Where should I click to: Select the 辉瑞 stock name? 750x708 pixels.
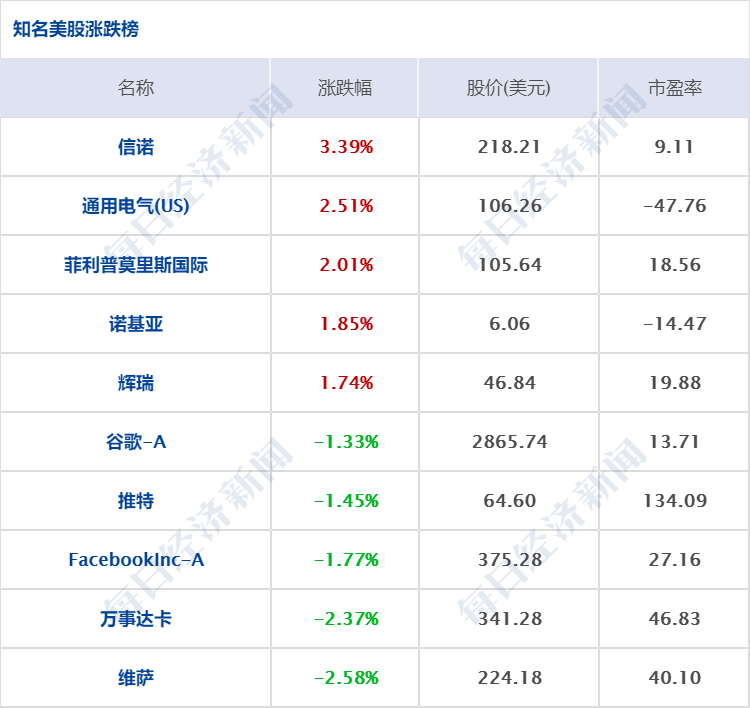[x=136, y=383]
